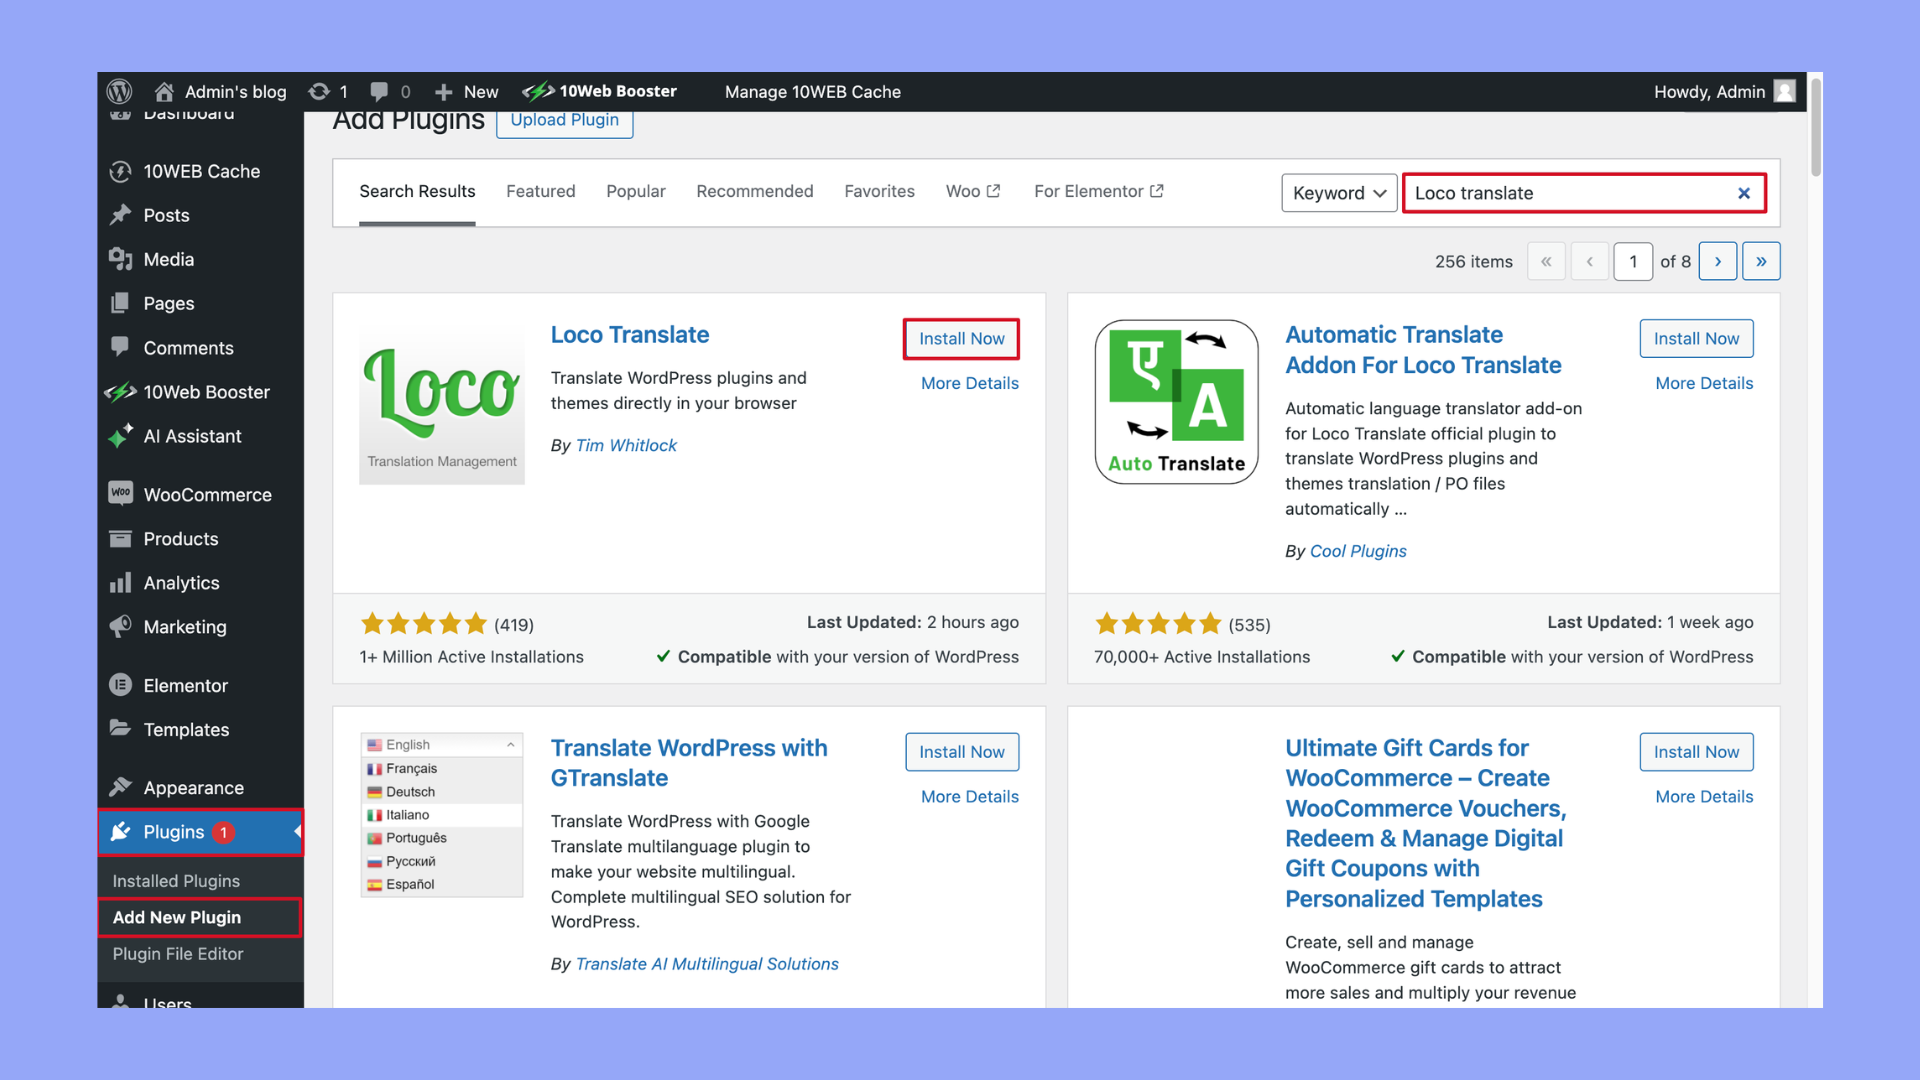This screenshot has height=1080, width=1920.
Task: Switch to the Recommended tab
Action: click(x=754, y=191)
